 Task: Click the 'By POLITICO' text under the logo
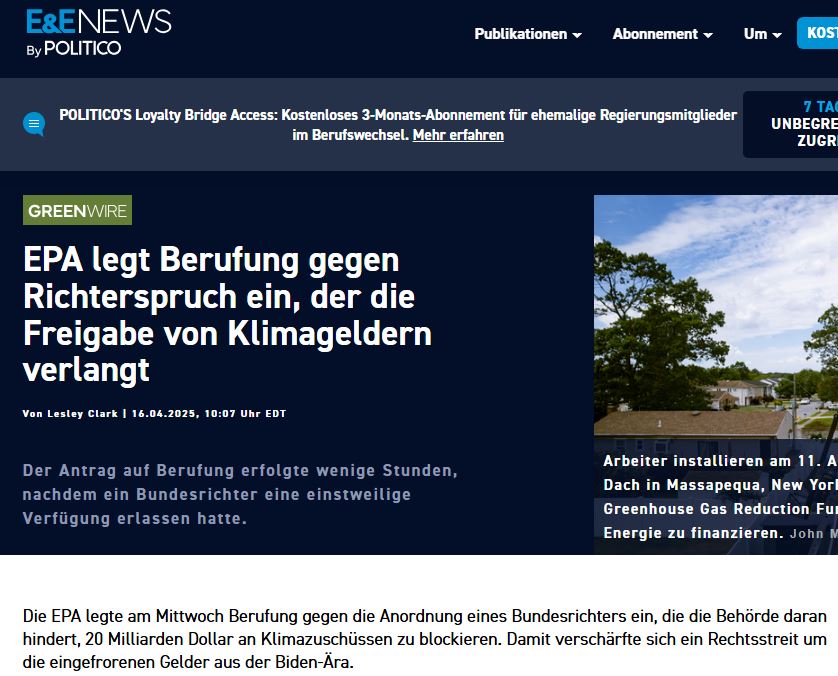click(74, 48)
